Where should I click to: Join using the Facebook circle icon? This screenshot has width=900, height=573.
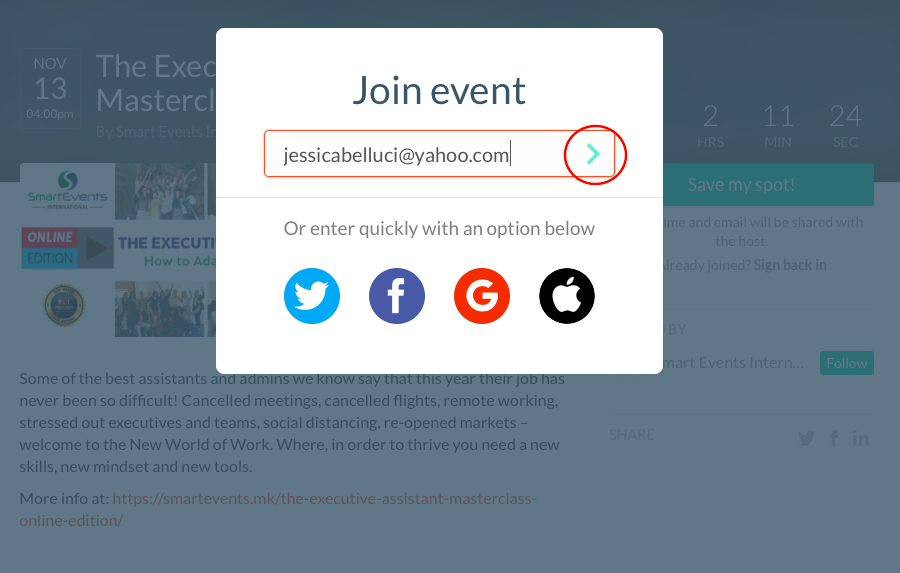[x=397, y=296]
